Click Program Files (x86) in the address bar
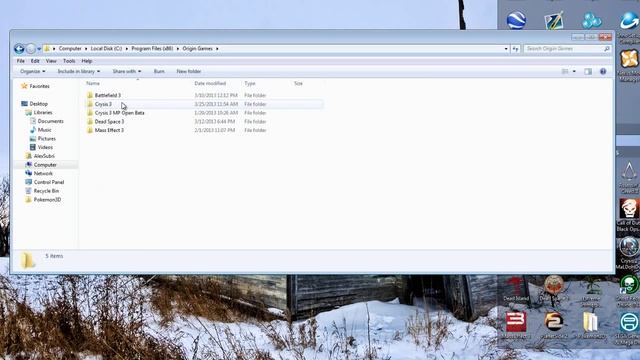 (152, 49)
